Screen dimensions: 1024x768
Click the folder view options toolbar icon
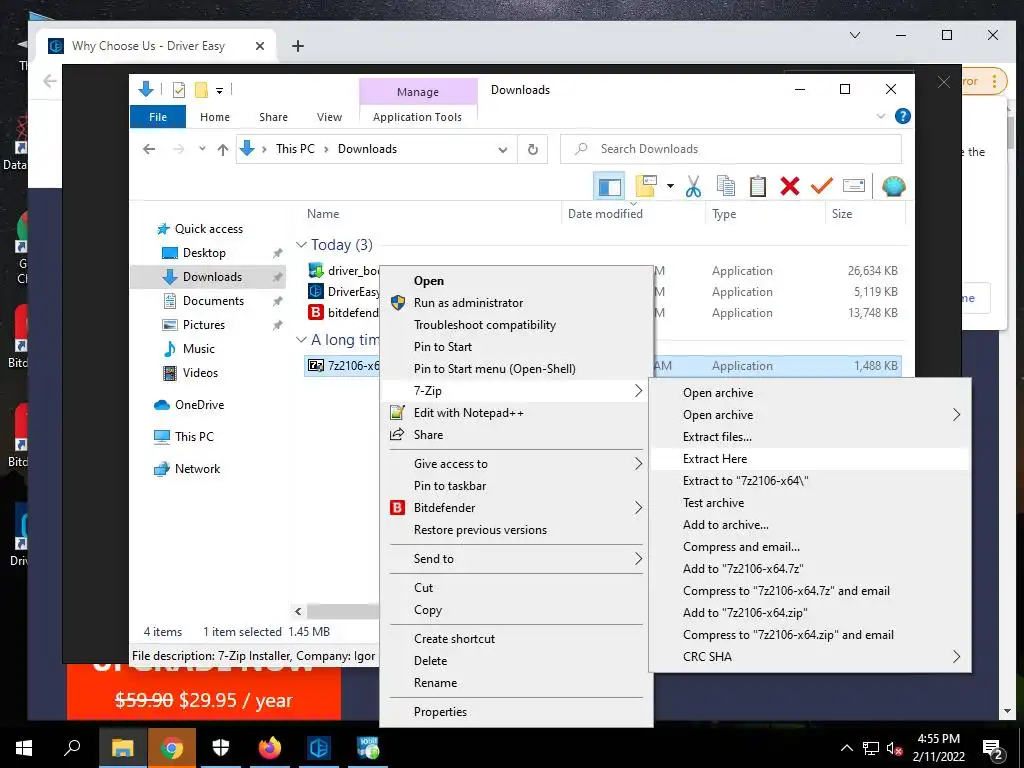647,187
